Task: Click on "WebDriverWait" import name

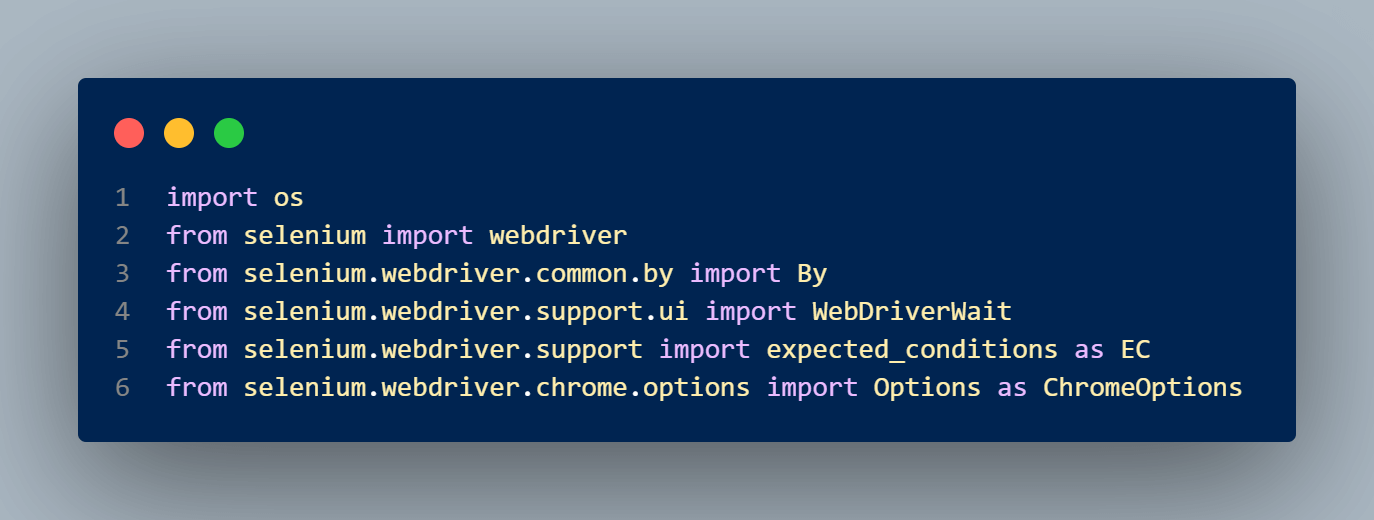Action: (912, 312)
